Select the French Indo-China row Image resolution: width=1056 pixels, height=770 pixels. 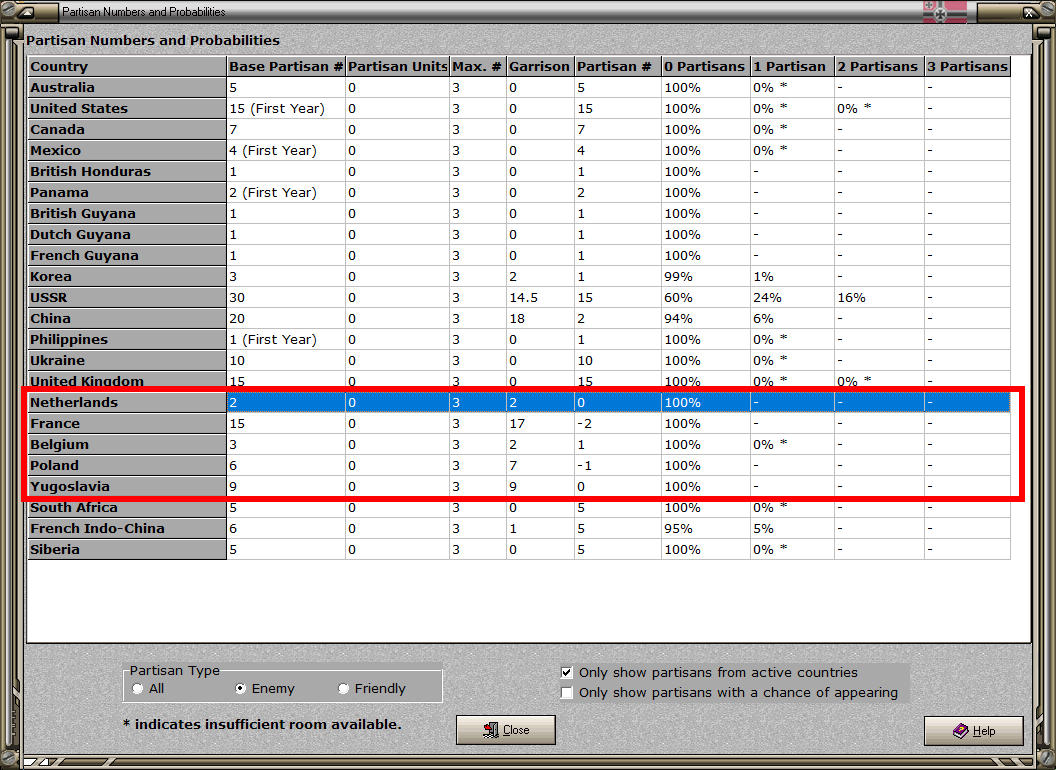519,529
